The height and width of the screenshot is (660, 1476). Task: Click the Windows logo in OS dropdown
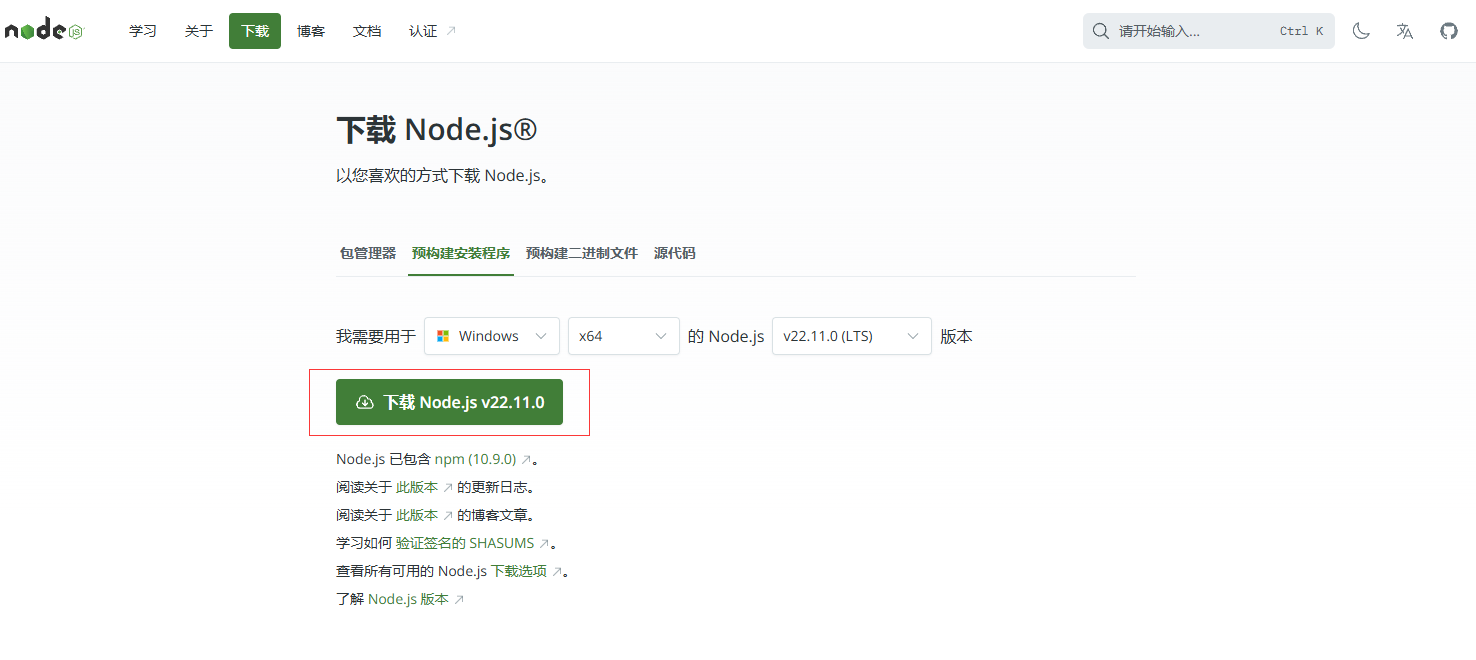pyautogui.click(x=443, y=336)
